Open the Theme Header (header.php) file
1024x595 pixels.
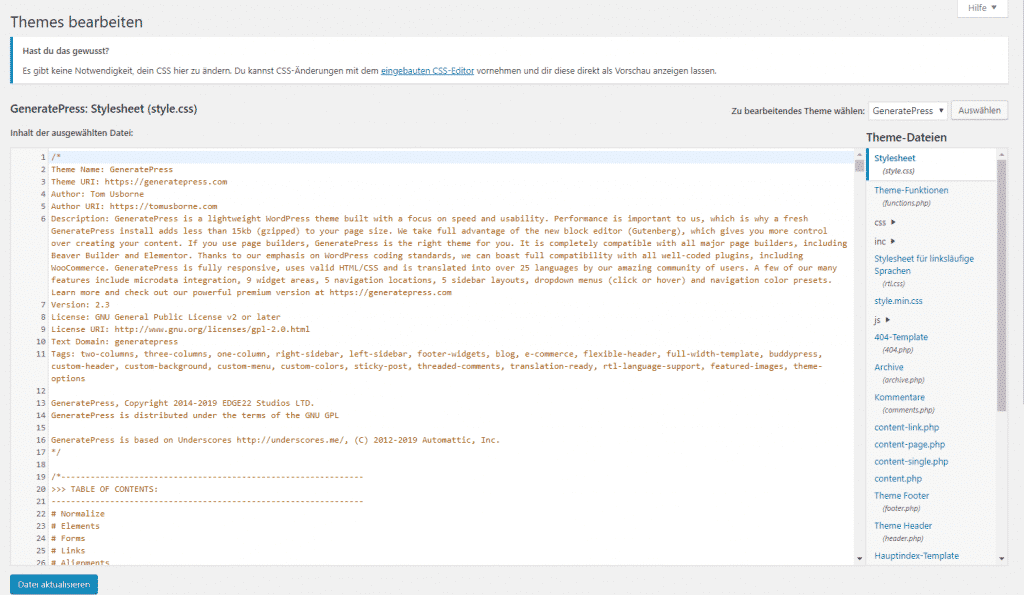click(x=903, y=526)
